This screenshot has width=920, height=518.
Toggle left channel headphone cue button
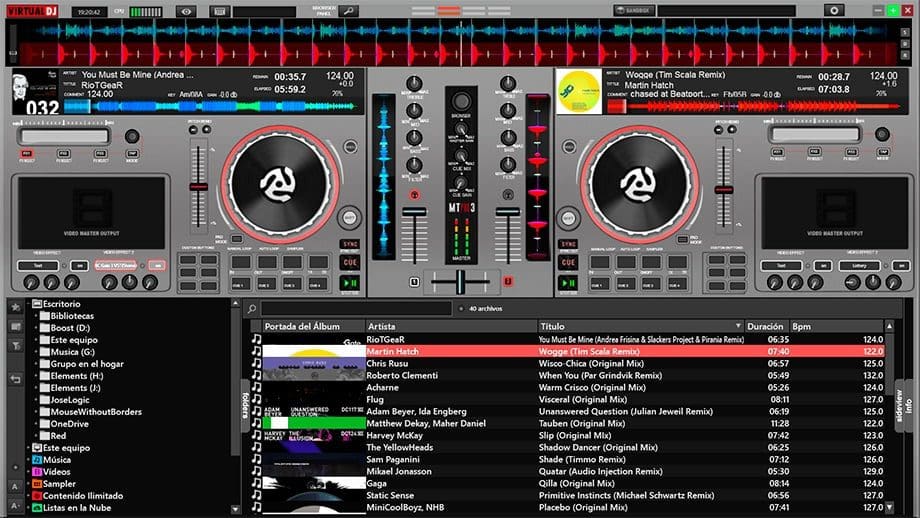(x=415, y=195)
